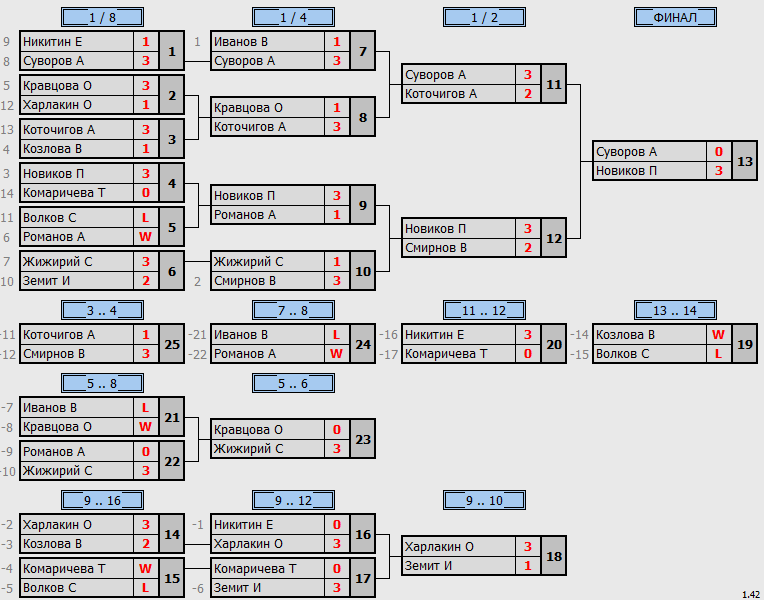Viewport: 764px width, 600px height.
Task: Open the ФИНАЛ header label
Action: pyautogui.click(x=675, y=17)
